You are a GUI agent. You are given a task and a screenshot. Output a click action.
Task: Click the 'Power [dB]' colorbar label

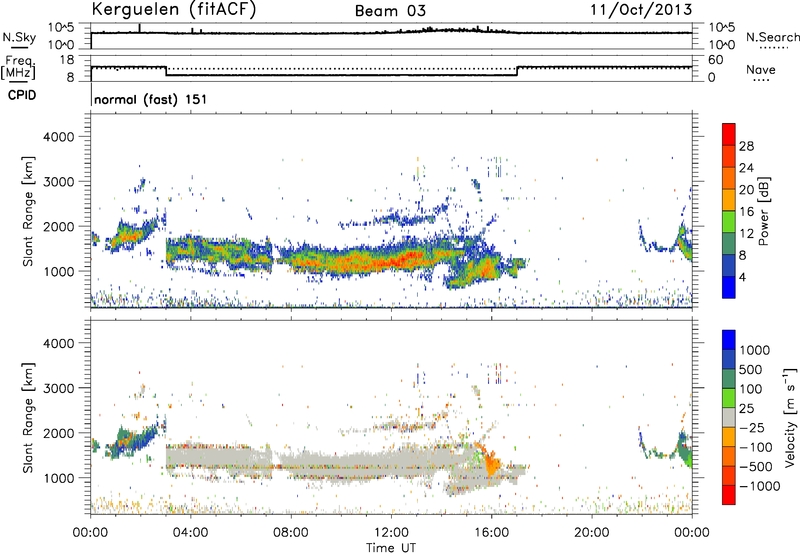coord(764,211)
